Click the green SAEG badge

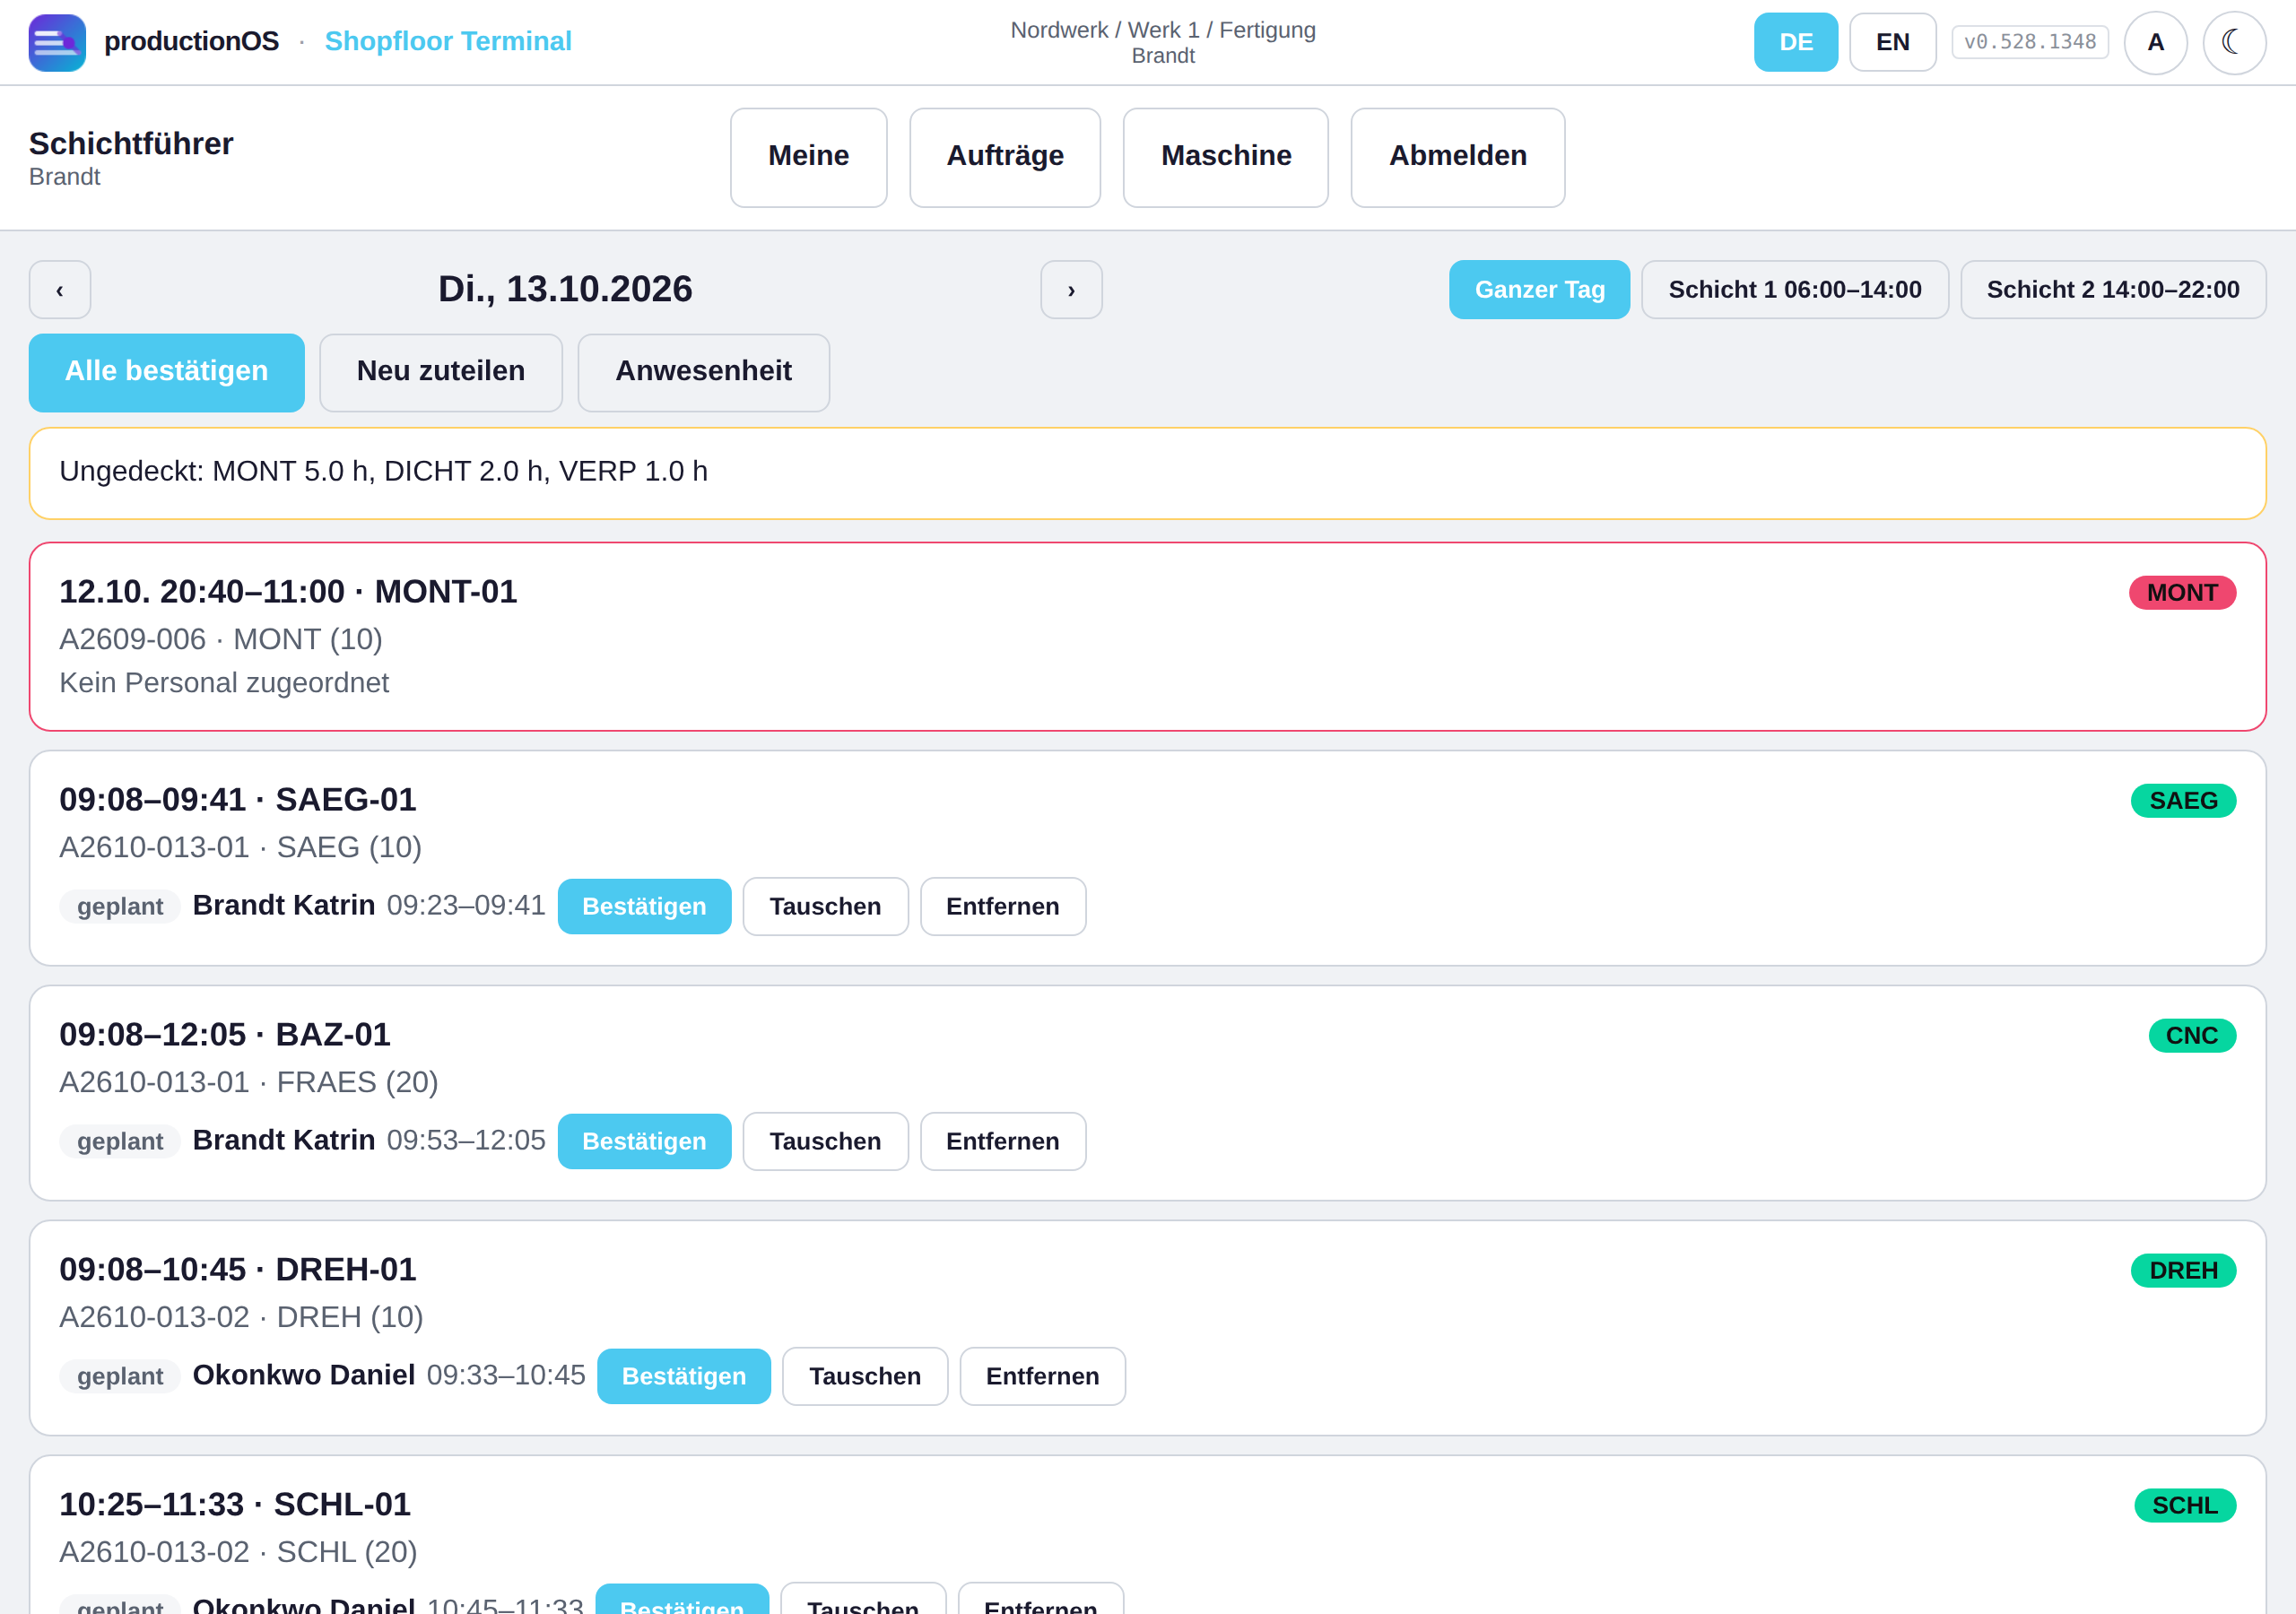2183,801
